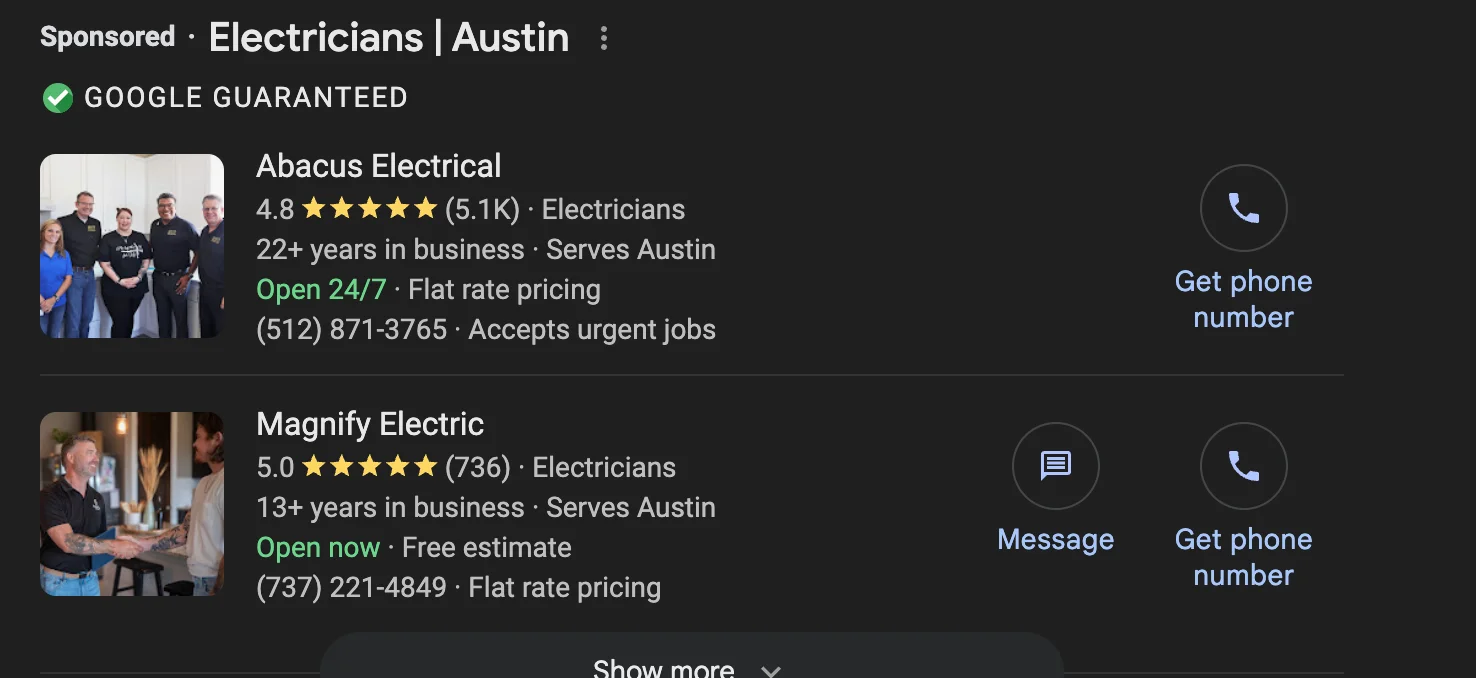1476x678 pixels.
Task: Click the green Google Guaranteed checkmark badge
Action: [x=58, y=98]
